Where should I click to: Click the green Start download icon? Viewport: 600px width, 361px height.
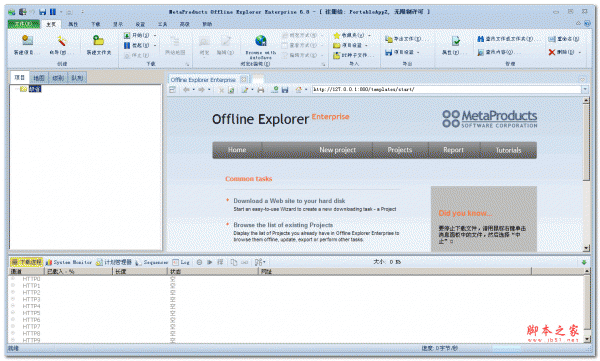tap(127, 35)
